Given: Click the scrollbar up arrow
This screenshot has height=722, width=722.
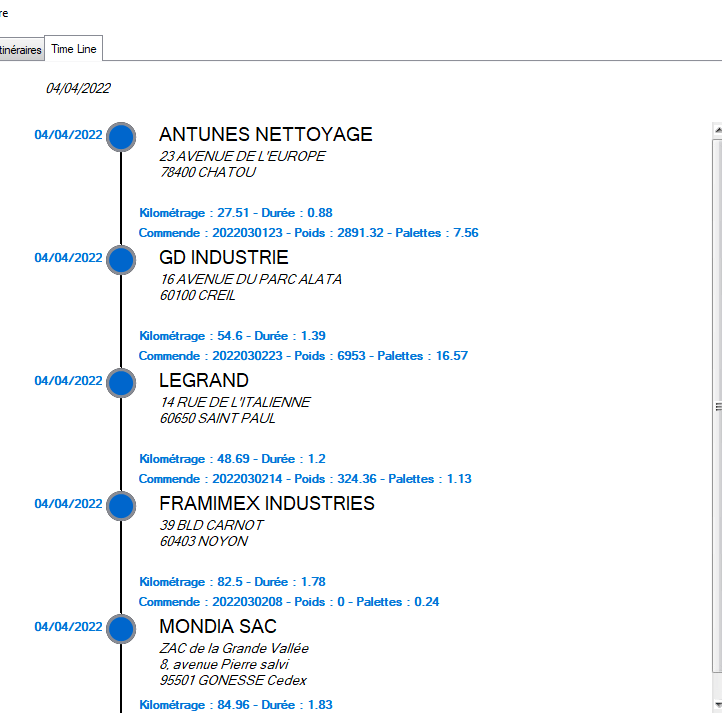Looking at the screenshot, I should tap(716, 130).
